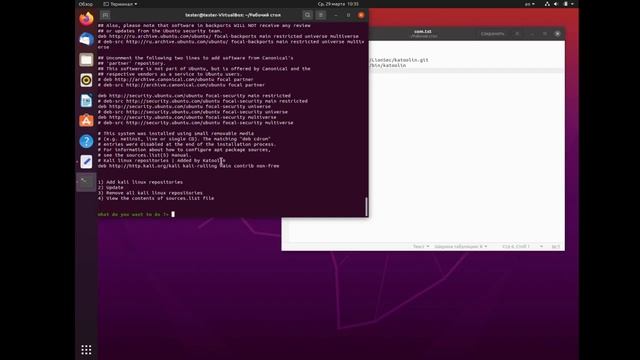Click the katoolin.git line in editor
This screenshot has height=360, width=640.
(399, 60)
